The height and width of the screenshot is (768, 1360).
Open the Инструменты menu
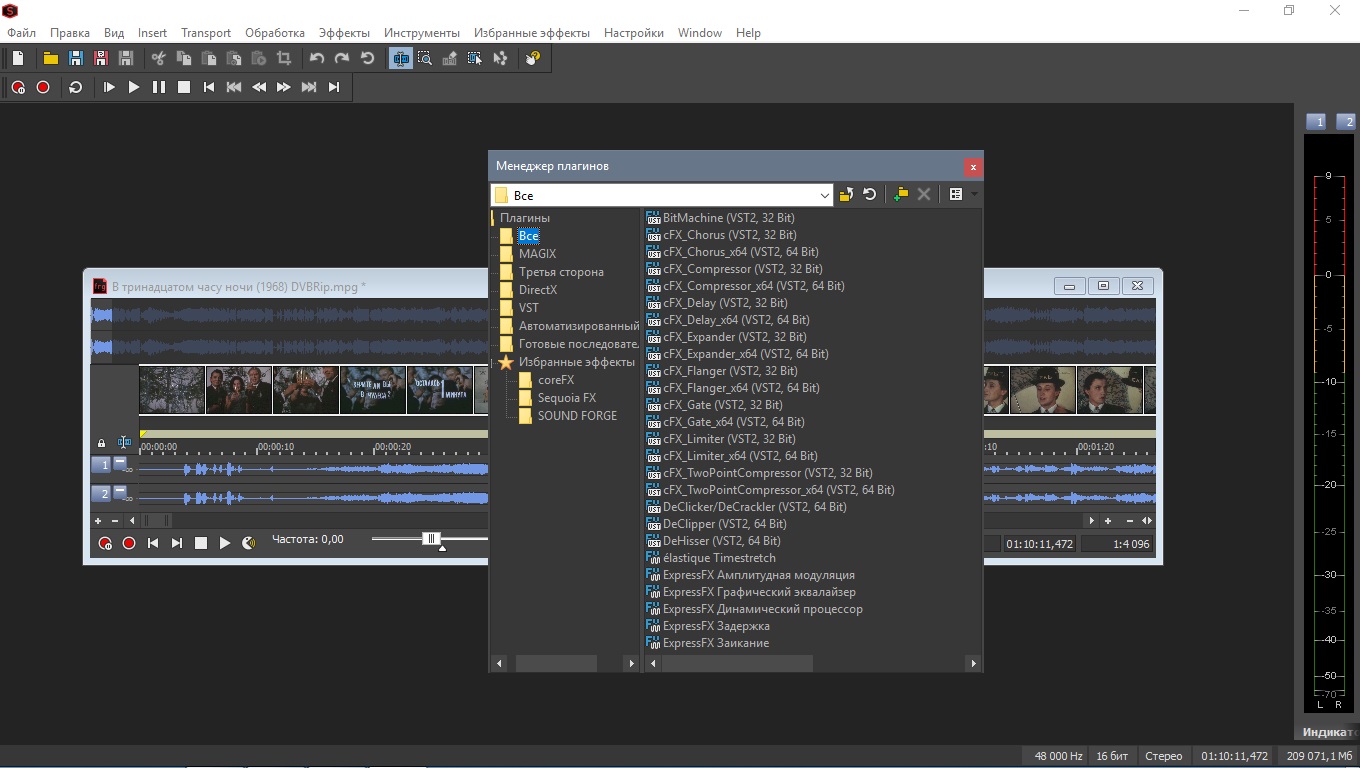pyautogui.click(x=421, y=33)
